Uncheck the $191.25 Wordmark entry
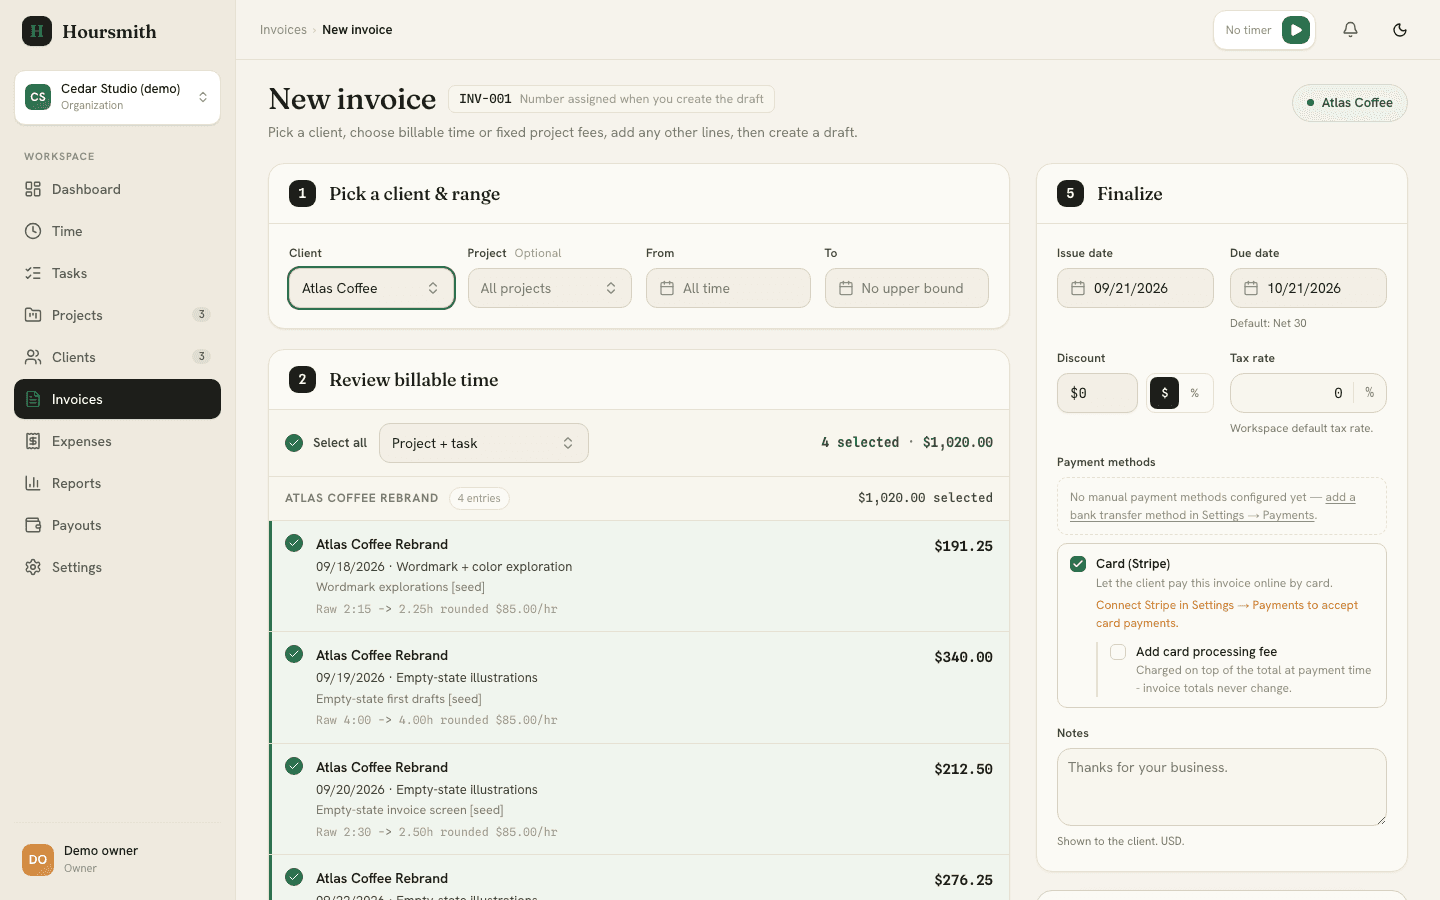 pos(294,543)
